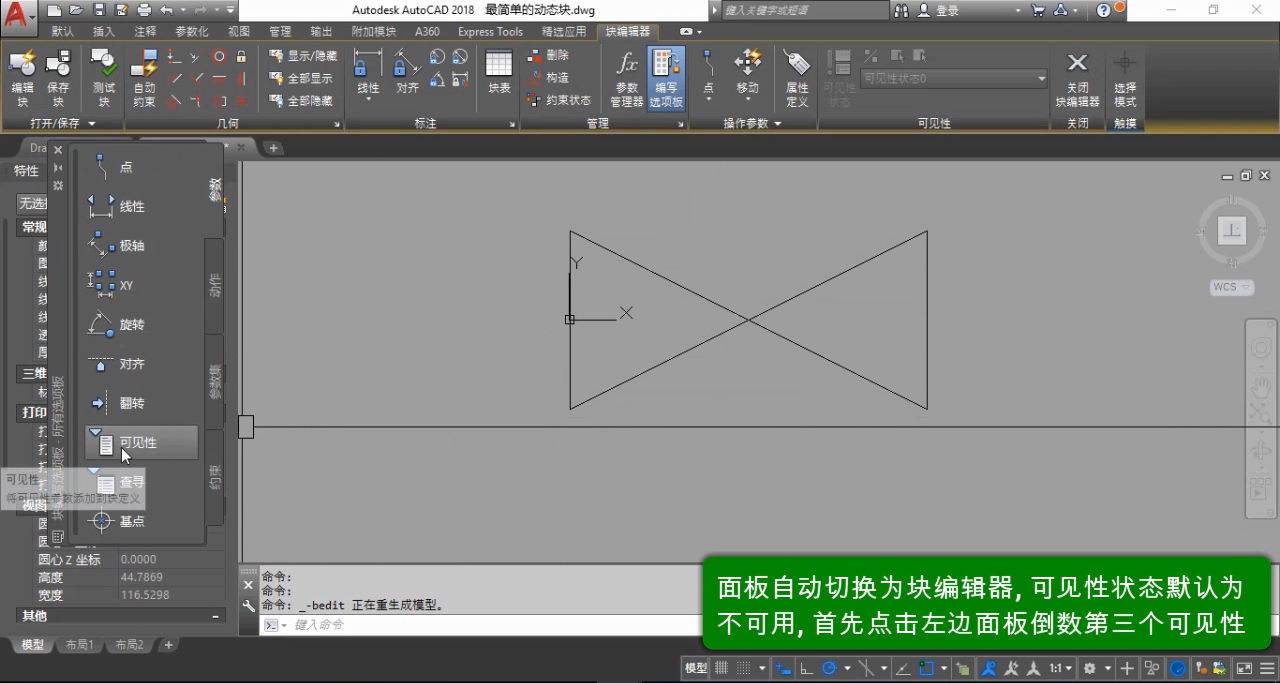Viewport: 1280px width, 683px height.
Task: Click 全部隐藏 (Hide All) constraints
Action: [301, 101]
